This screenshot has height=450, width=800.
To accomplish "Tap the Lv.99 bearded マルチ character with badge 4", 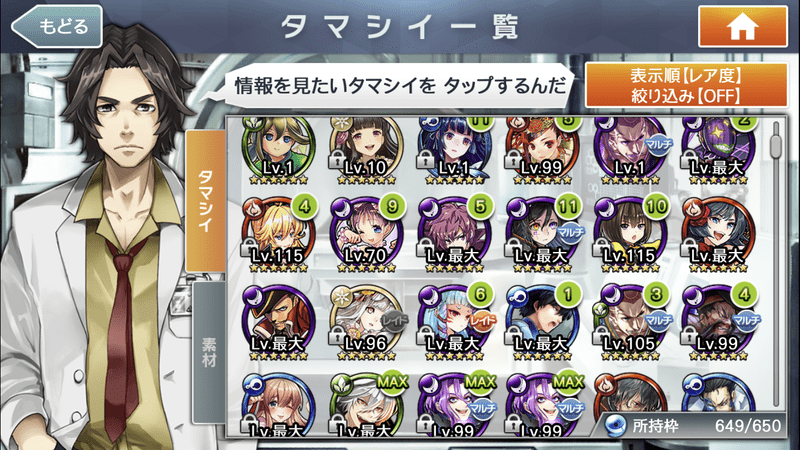I will coord(719,322).
